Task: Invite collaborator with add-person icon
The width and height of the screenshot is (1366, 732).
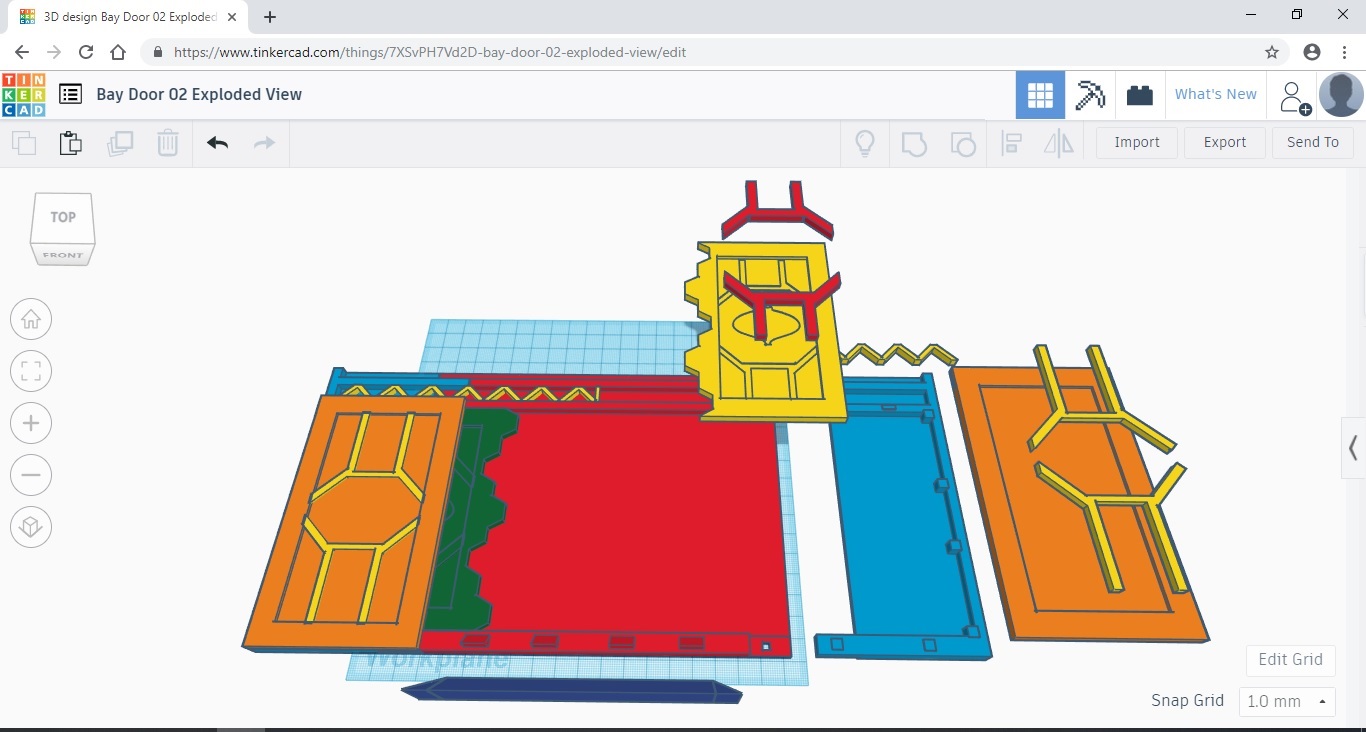Action: [1293, 97]
